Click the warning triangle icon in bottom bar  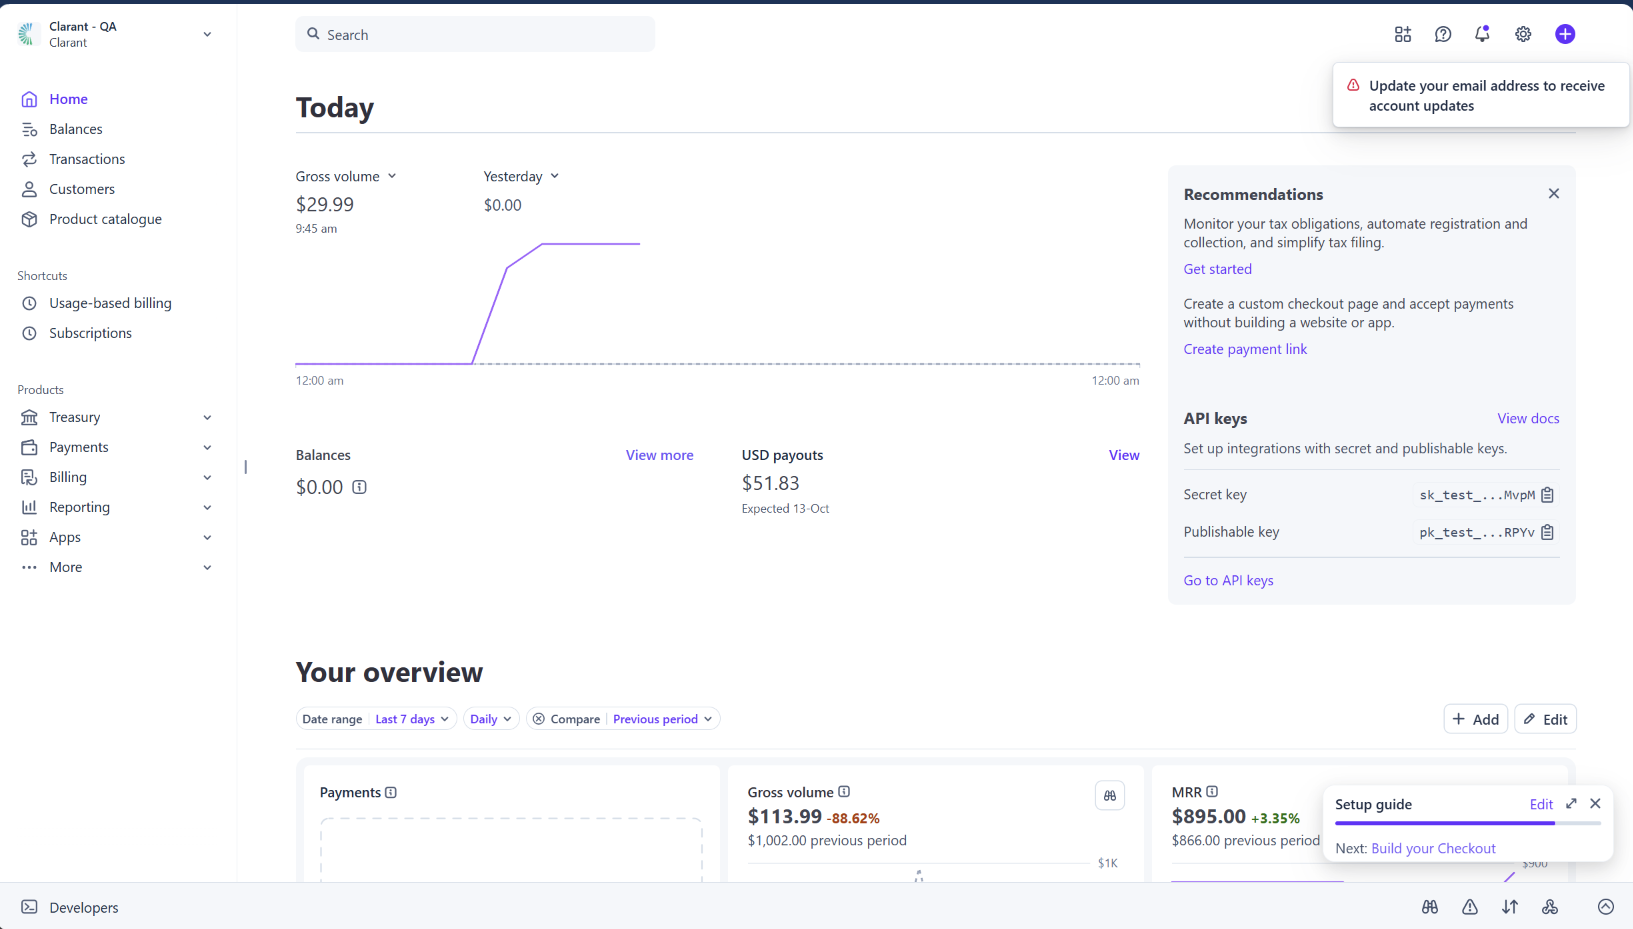click(x=1470, y=907)
